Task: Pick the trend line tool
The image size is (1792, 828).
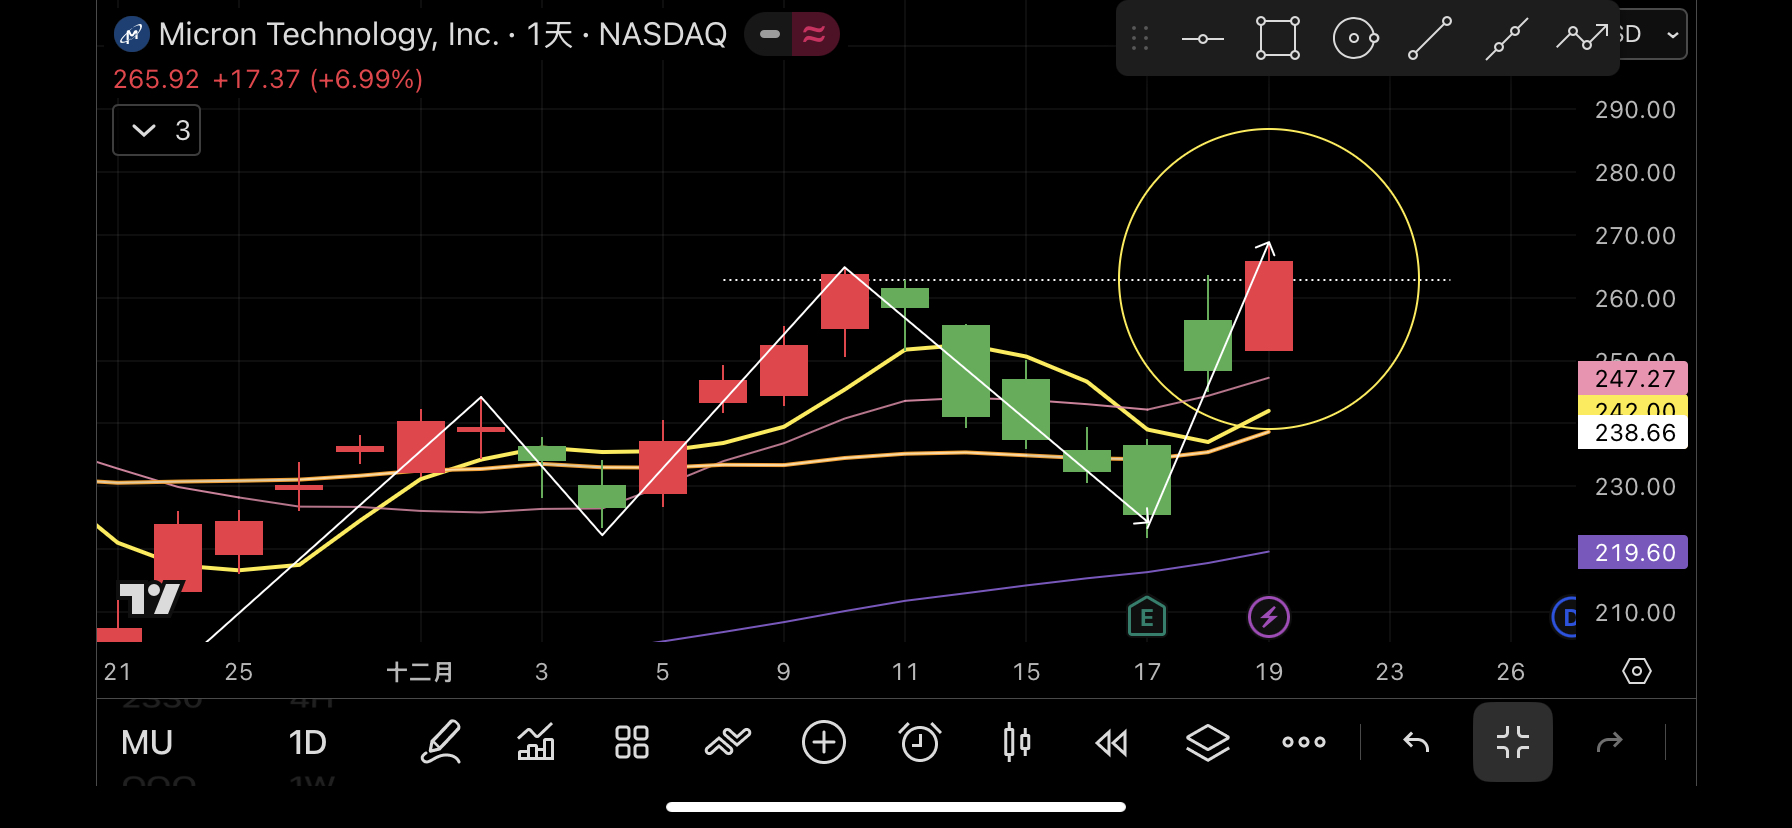Action: tap(1430, 39)
